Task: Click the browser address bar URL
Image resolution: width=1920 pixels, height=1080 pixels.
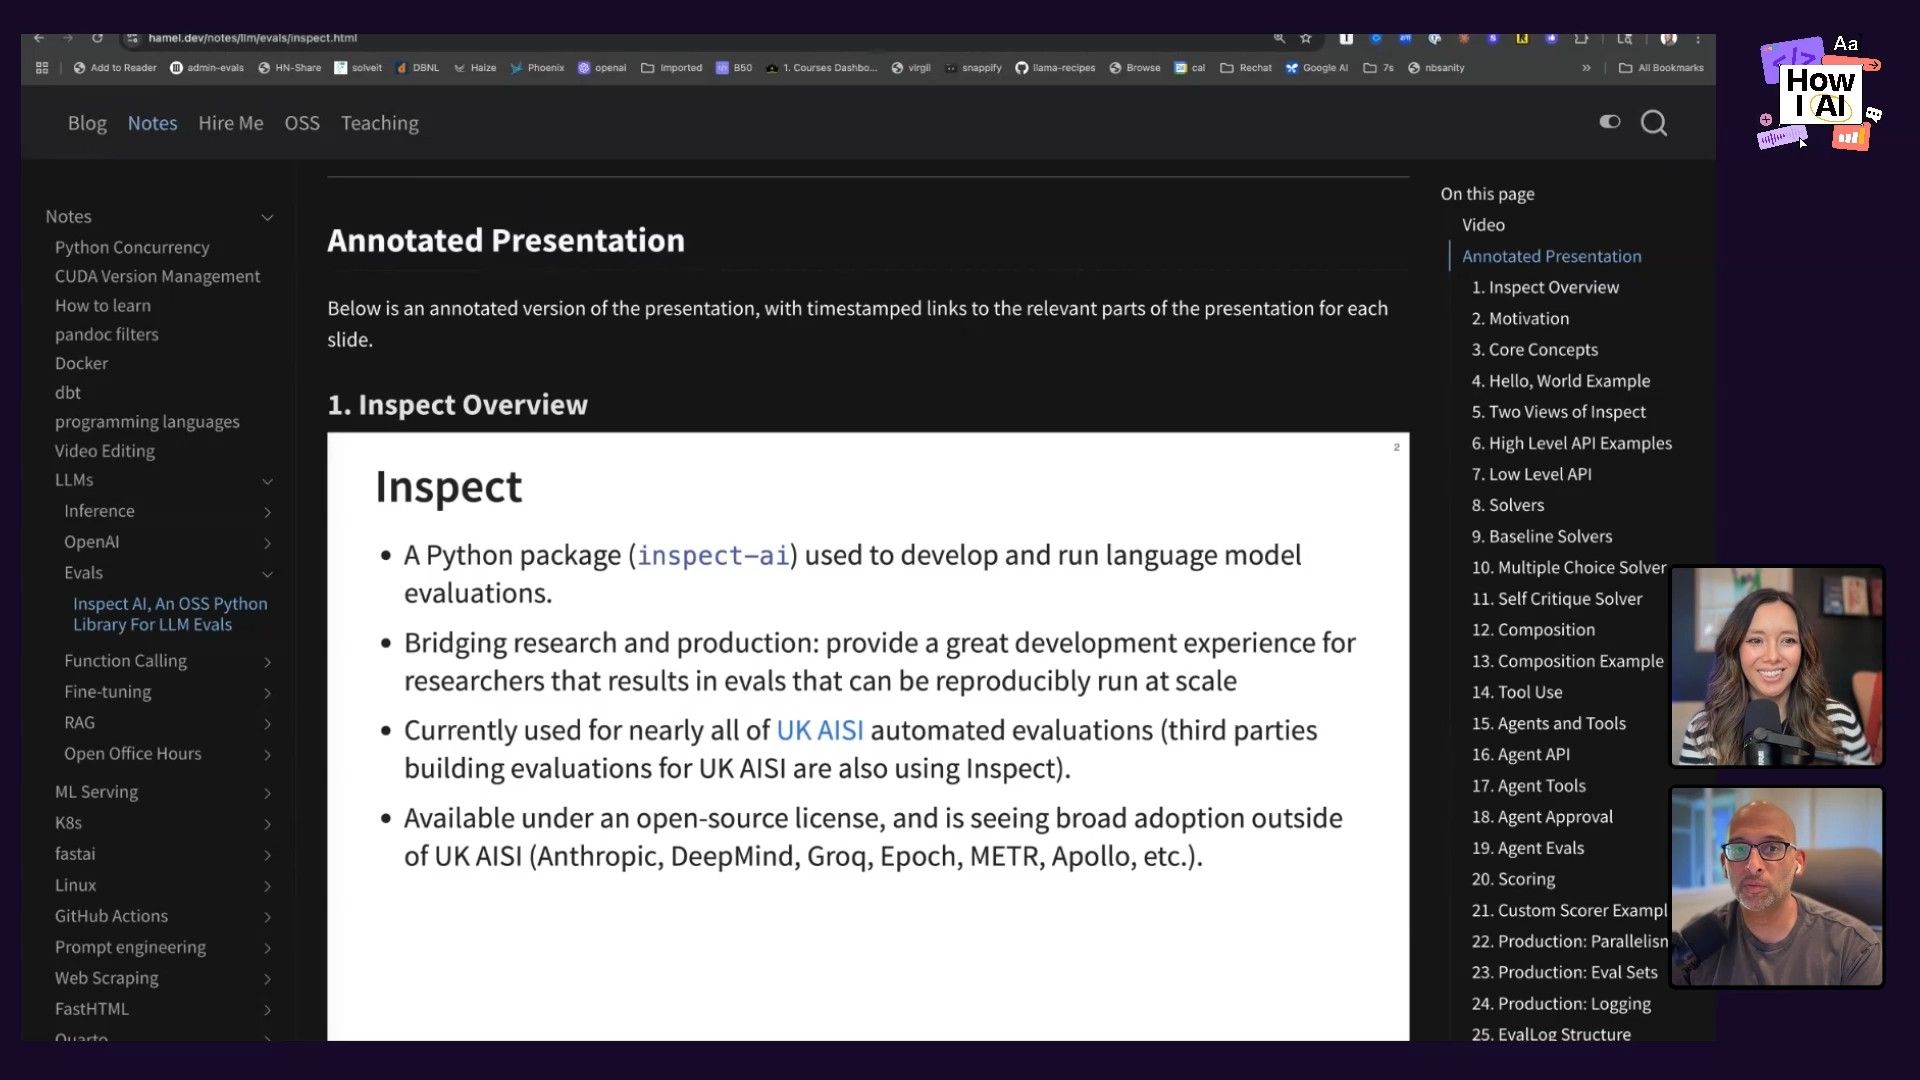Action: point(253,38)
